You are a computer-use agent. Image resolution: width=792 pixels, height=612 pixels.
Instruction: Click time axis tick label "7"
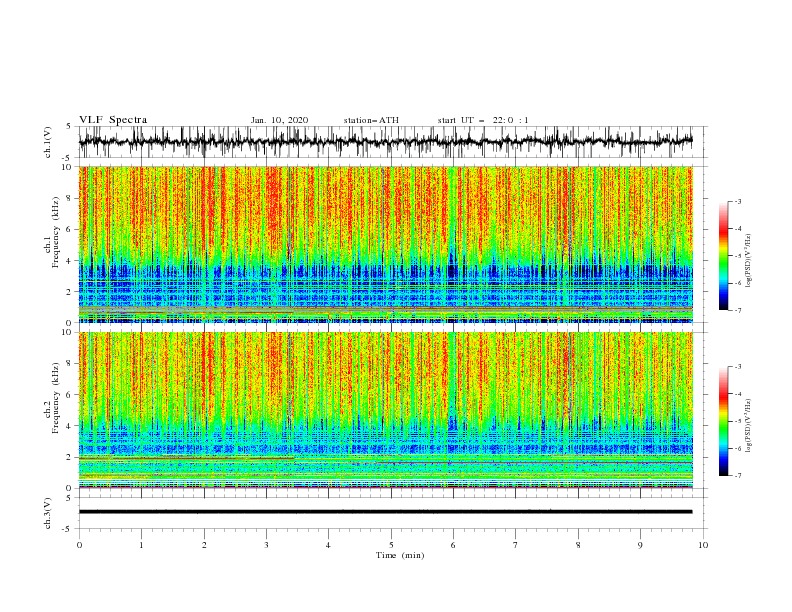pyautogui.click(x=516, y=545)
